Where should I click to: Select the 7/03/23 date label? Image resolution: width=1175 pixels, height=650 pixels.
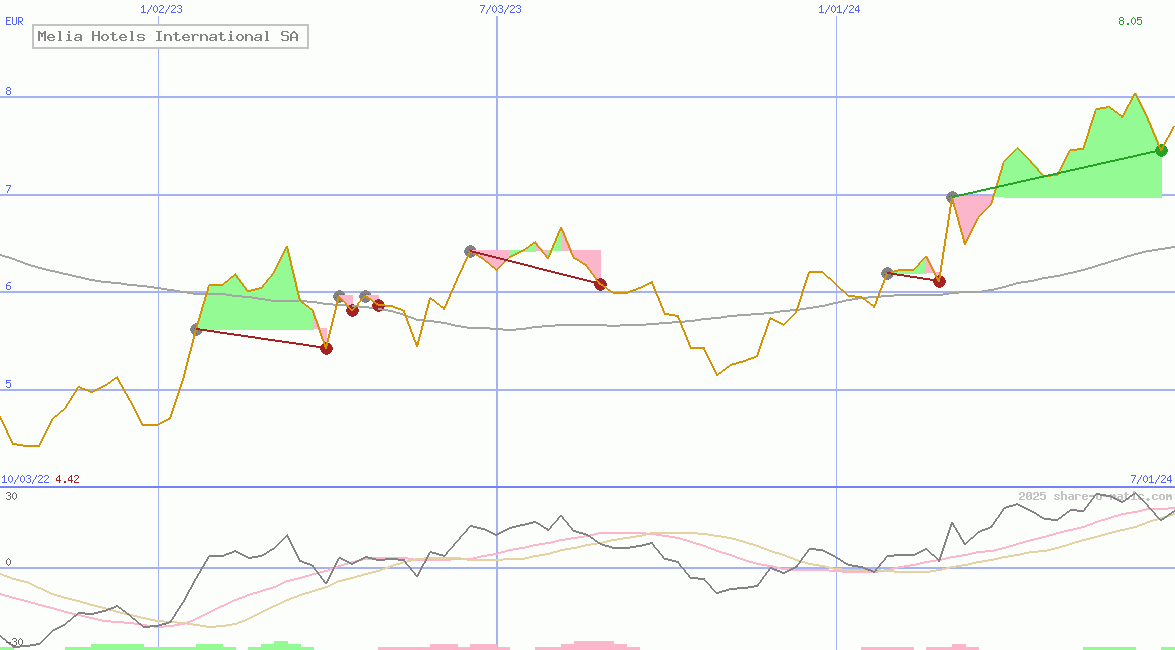click(500, 9)
